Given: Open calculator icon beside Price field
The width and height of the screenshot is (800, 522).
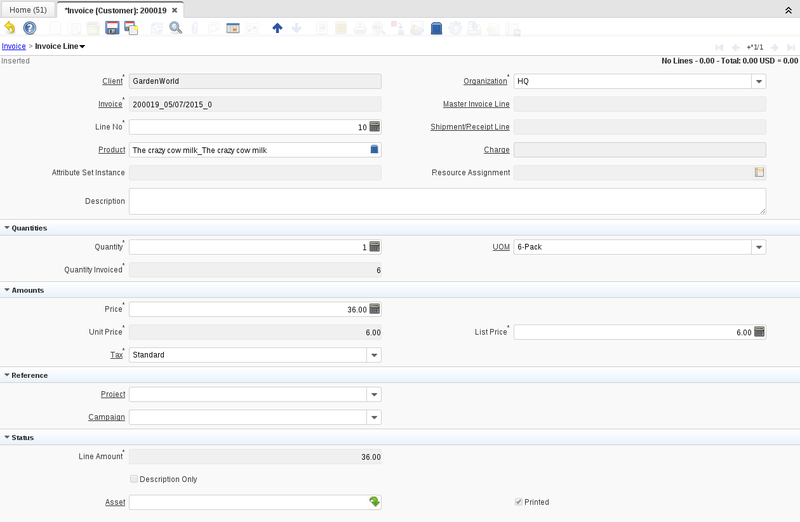Looking at the screenshot, I should click(374, 309).
